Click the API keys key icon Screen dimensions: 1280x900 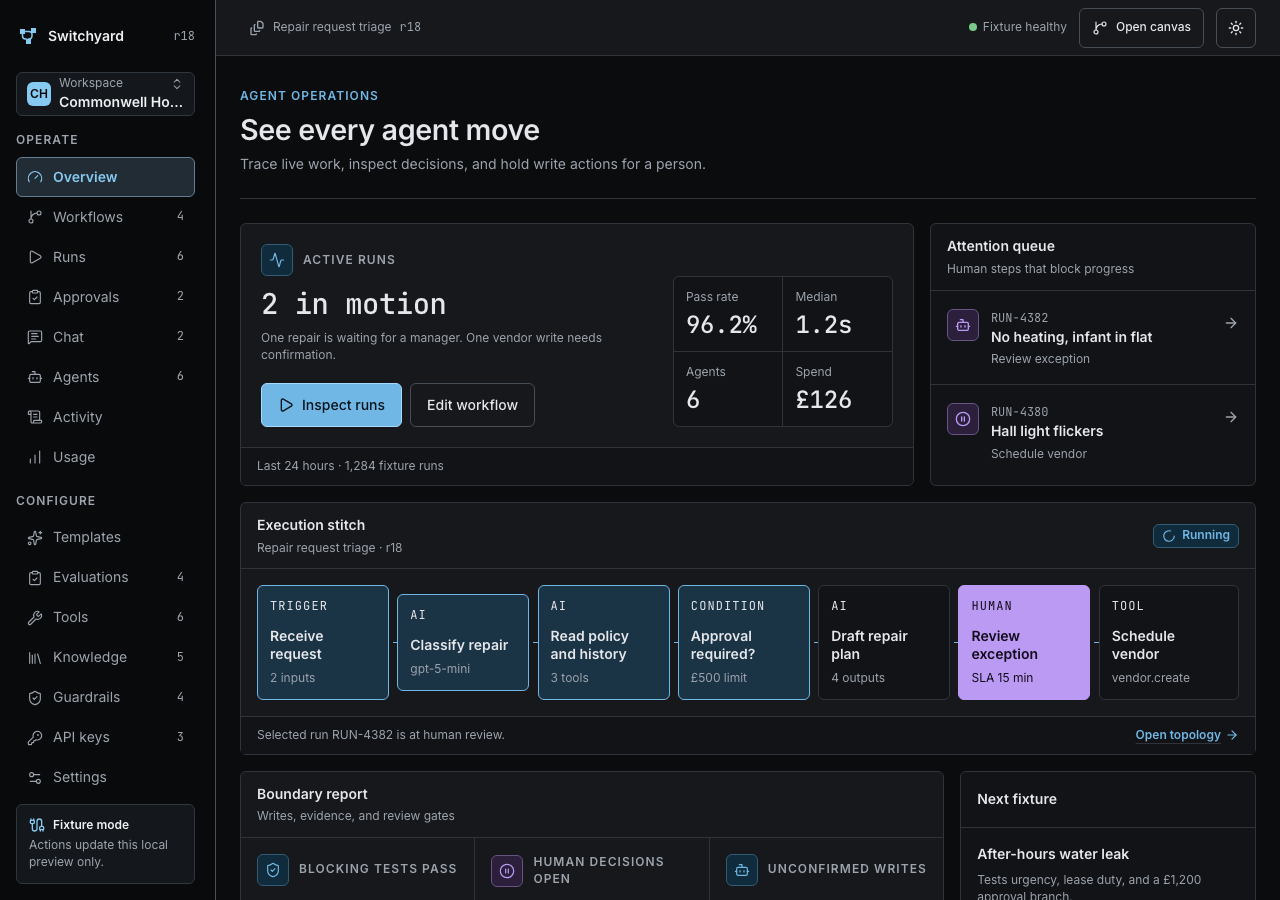click(35, 737)
